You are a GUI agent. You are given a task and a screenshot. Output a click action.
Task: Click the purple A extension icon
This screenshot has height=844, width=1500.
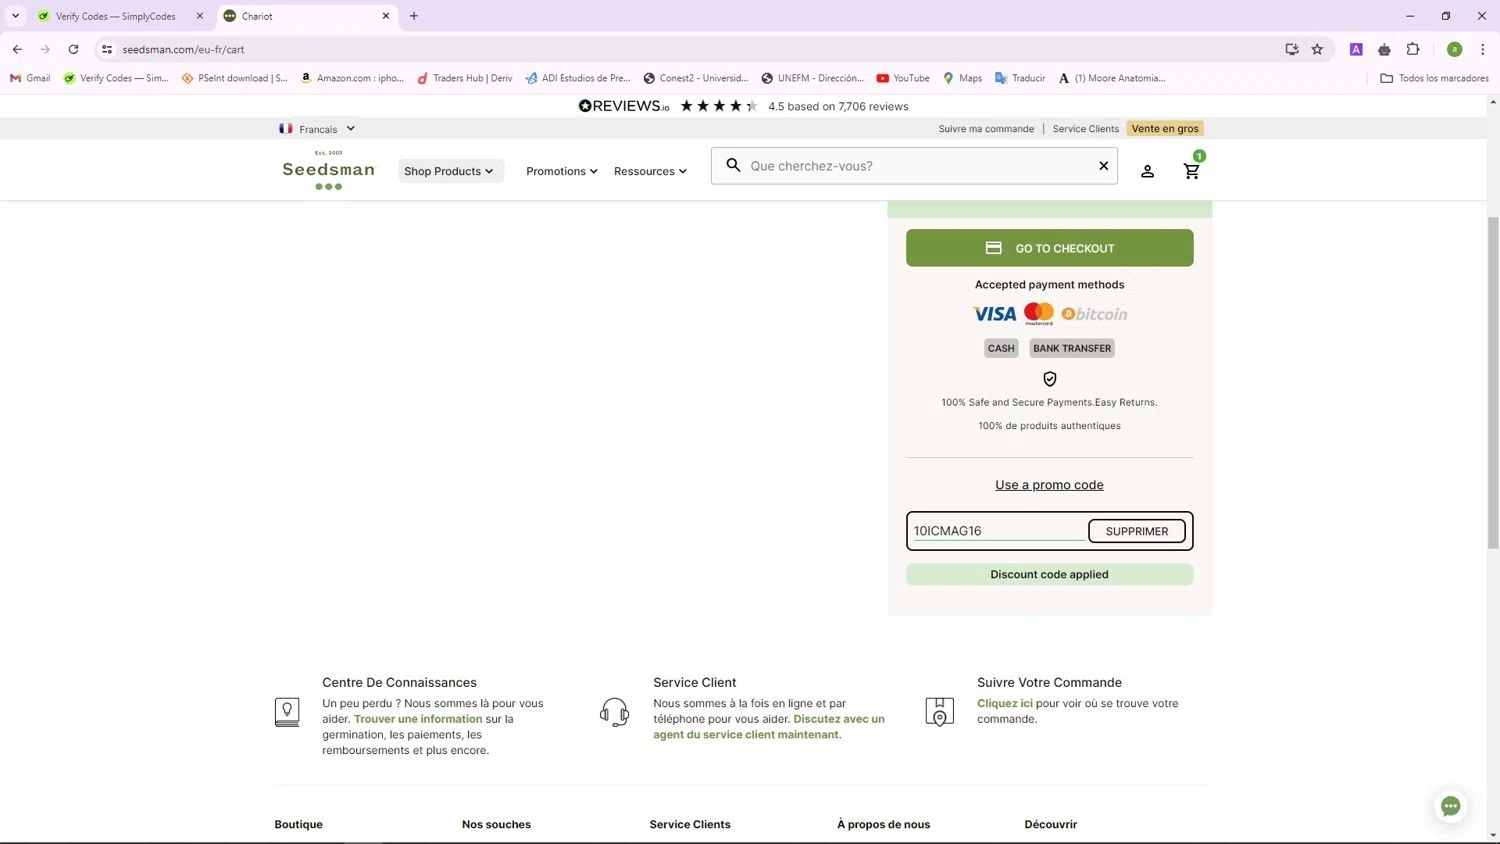1356,49
